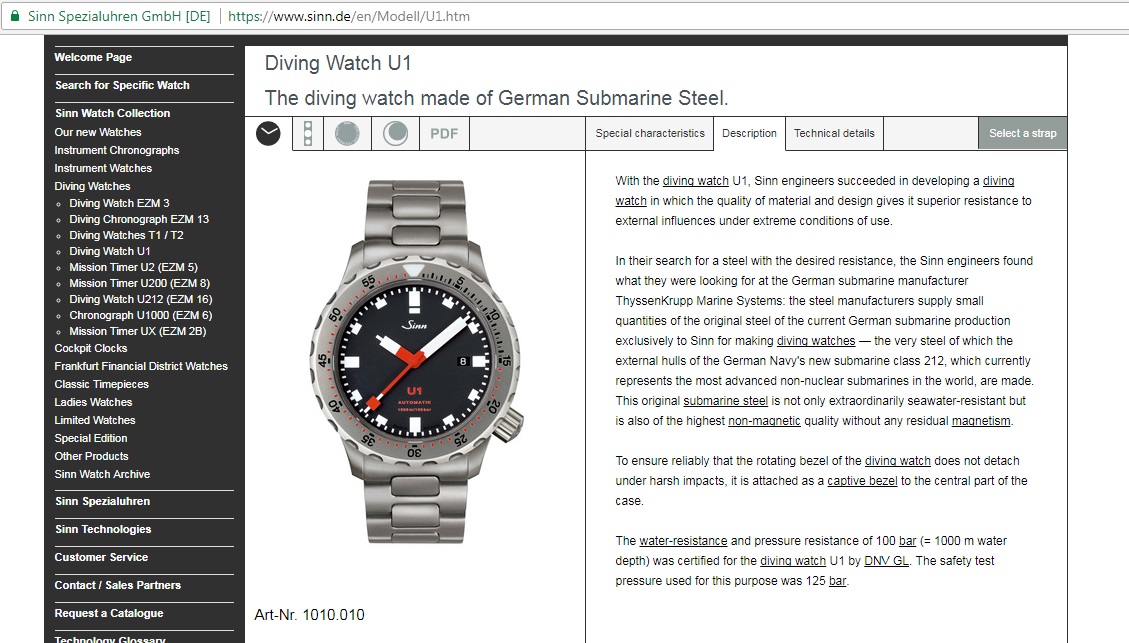1129x643 pixels.
Task: Download the PDF data sheet
Action: 444,134
